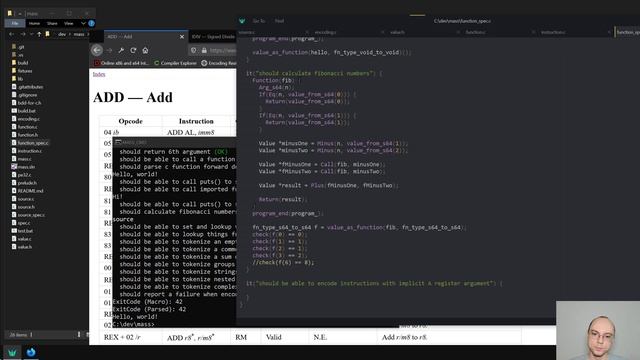Reload the ADD — Add page

click(x=133, y=50)
